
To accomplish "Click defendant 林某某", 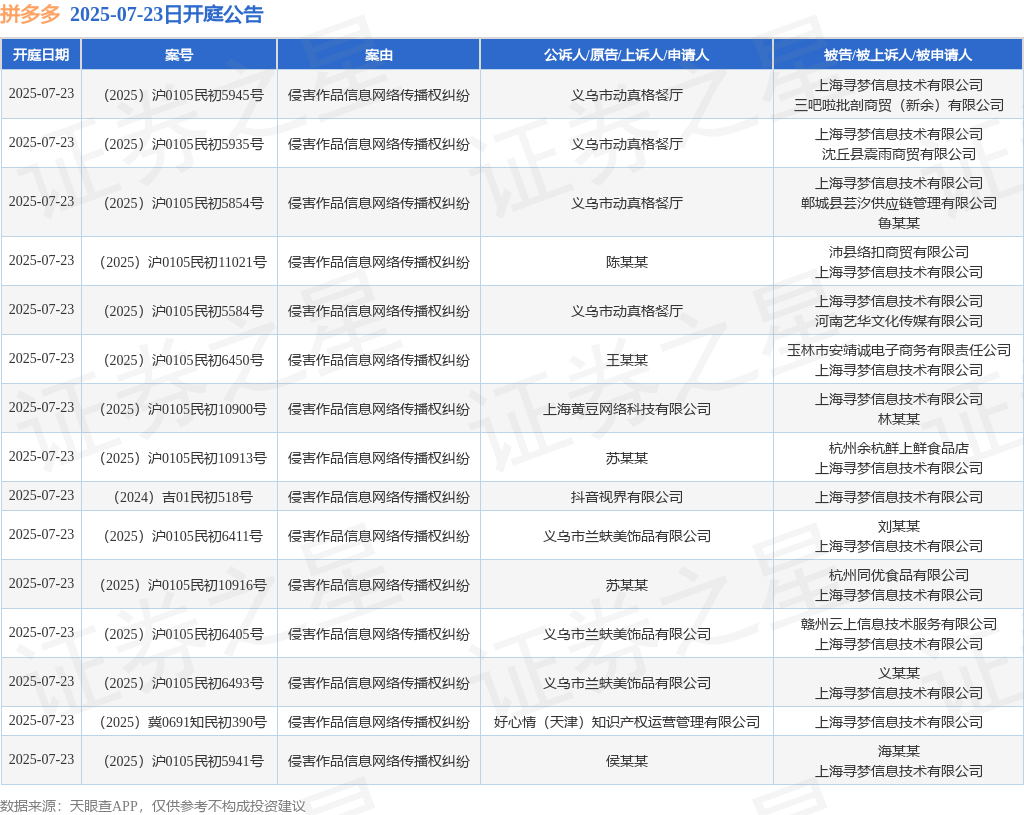I will tap(899, 419).
